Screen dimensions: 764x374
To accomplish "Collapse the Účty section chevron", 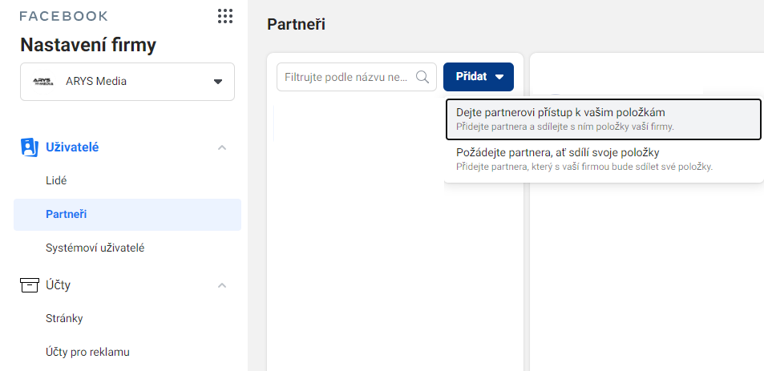I will pyautogui.click(x=222, y=285).
